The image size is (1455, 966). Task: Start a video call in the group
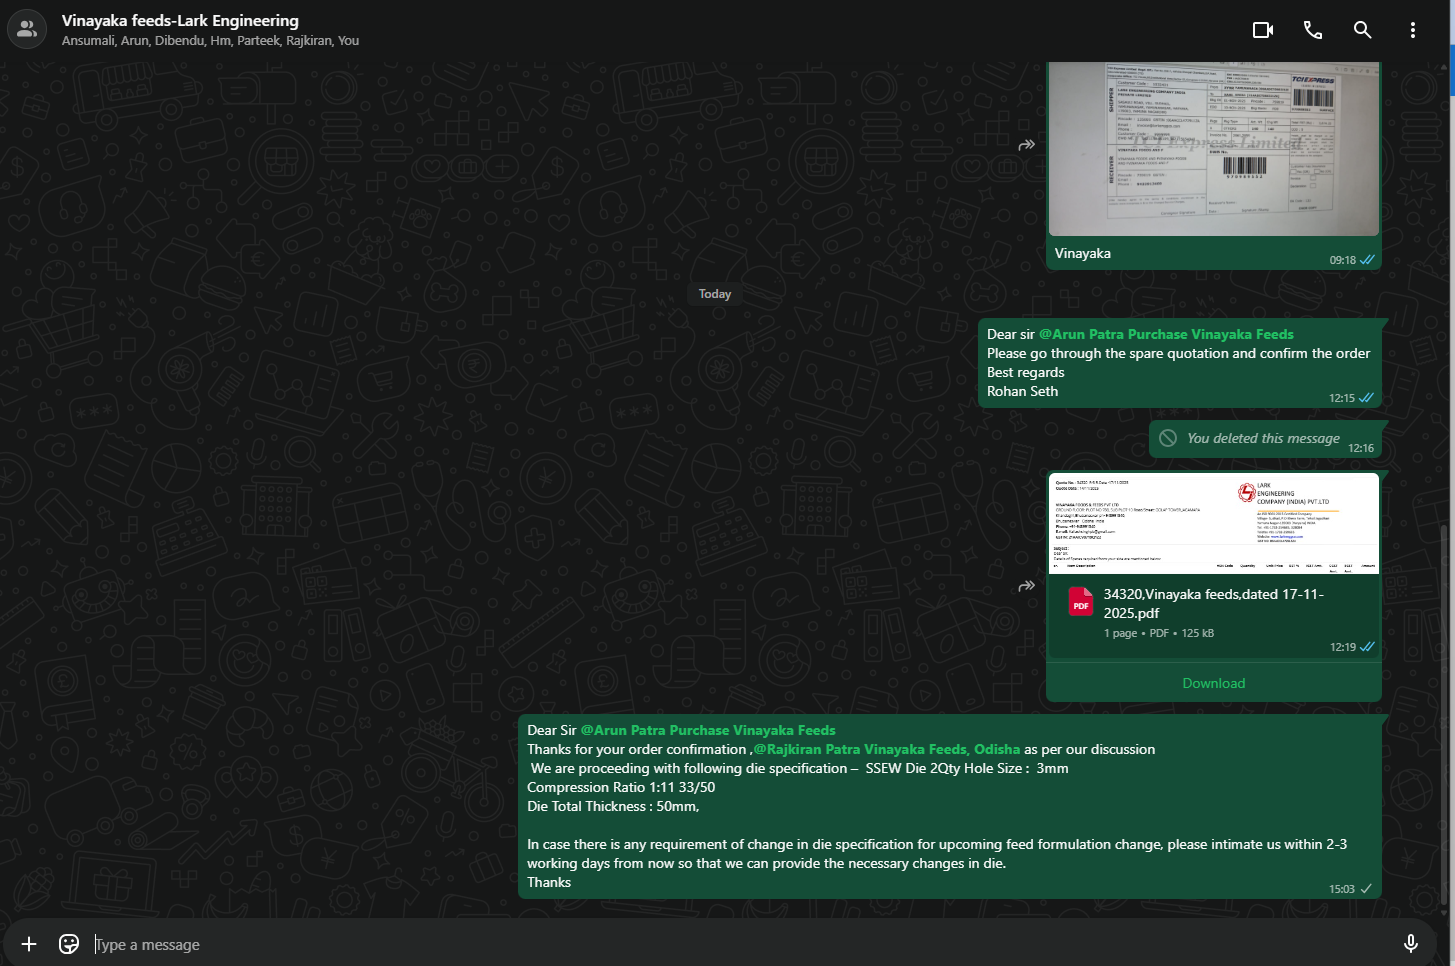point(1263,30)
